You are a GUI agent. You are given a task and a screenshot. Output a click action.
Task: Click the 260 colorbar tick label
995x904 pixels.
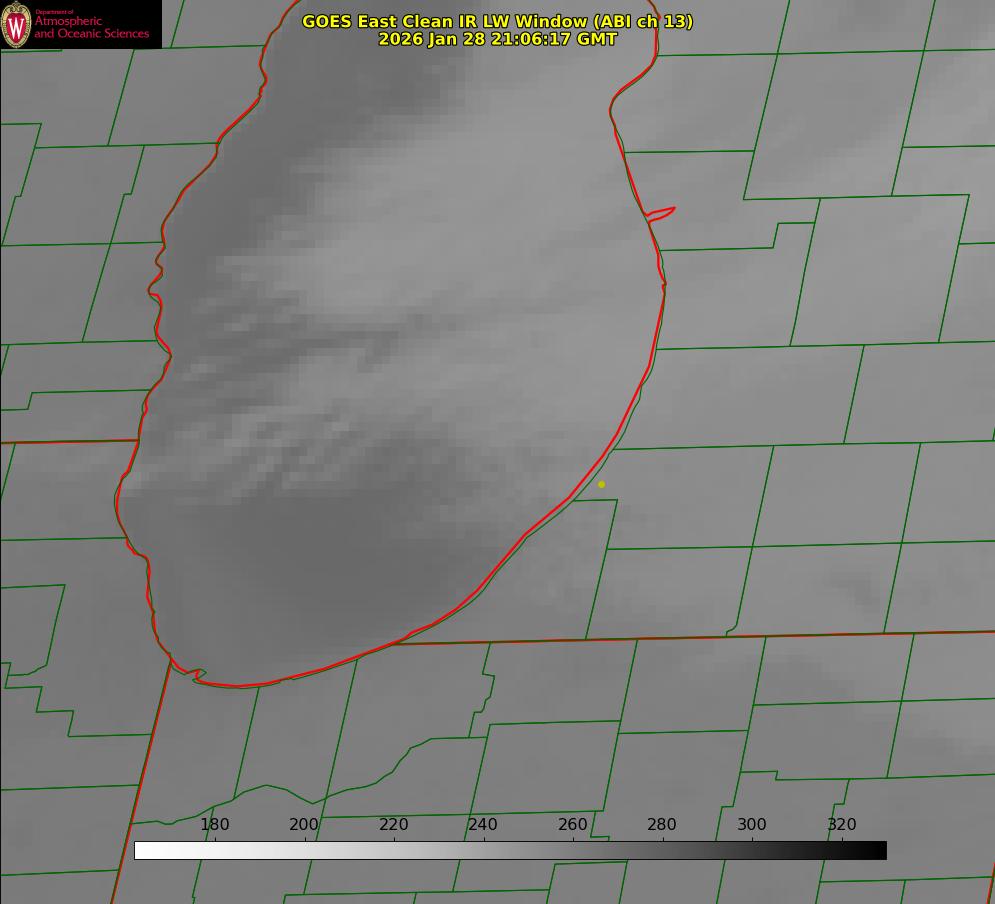click(x=573, y=825)
